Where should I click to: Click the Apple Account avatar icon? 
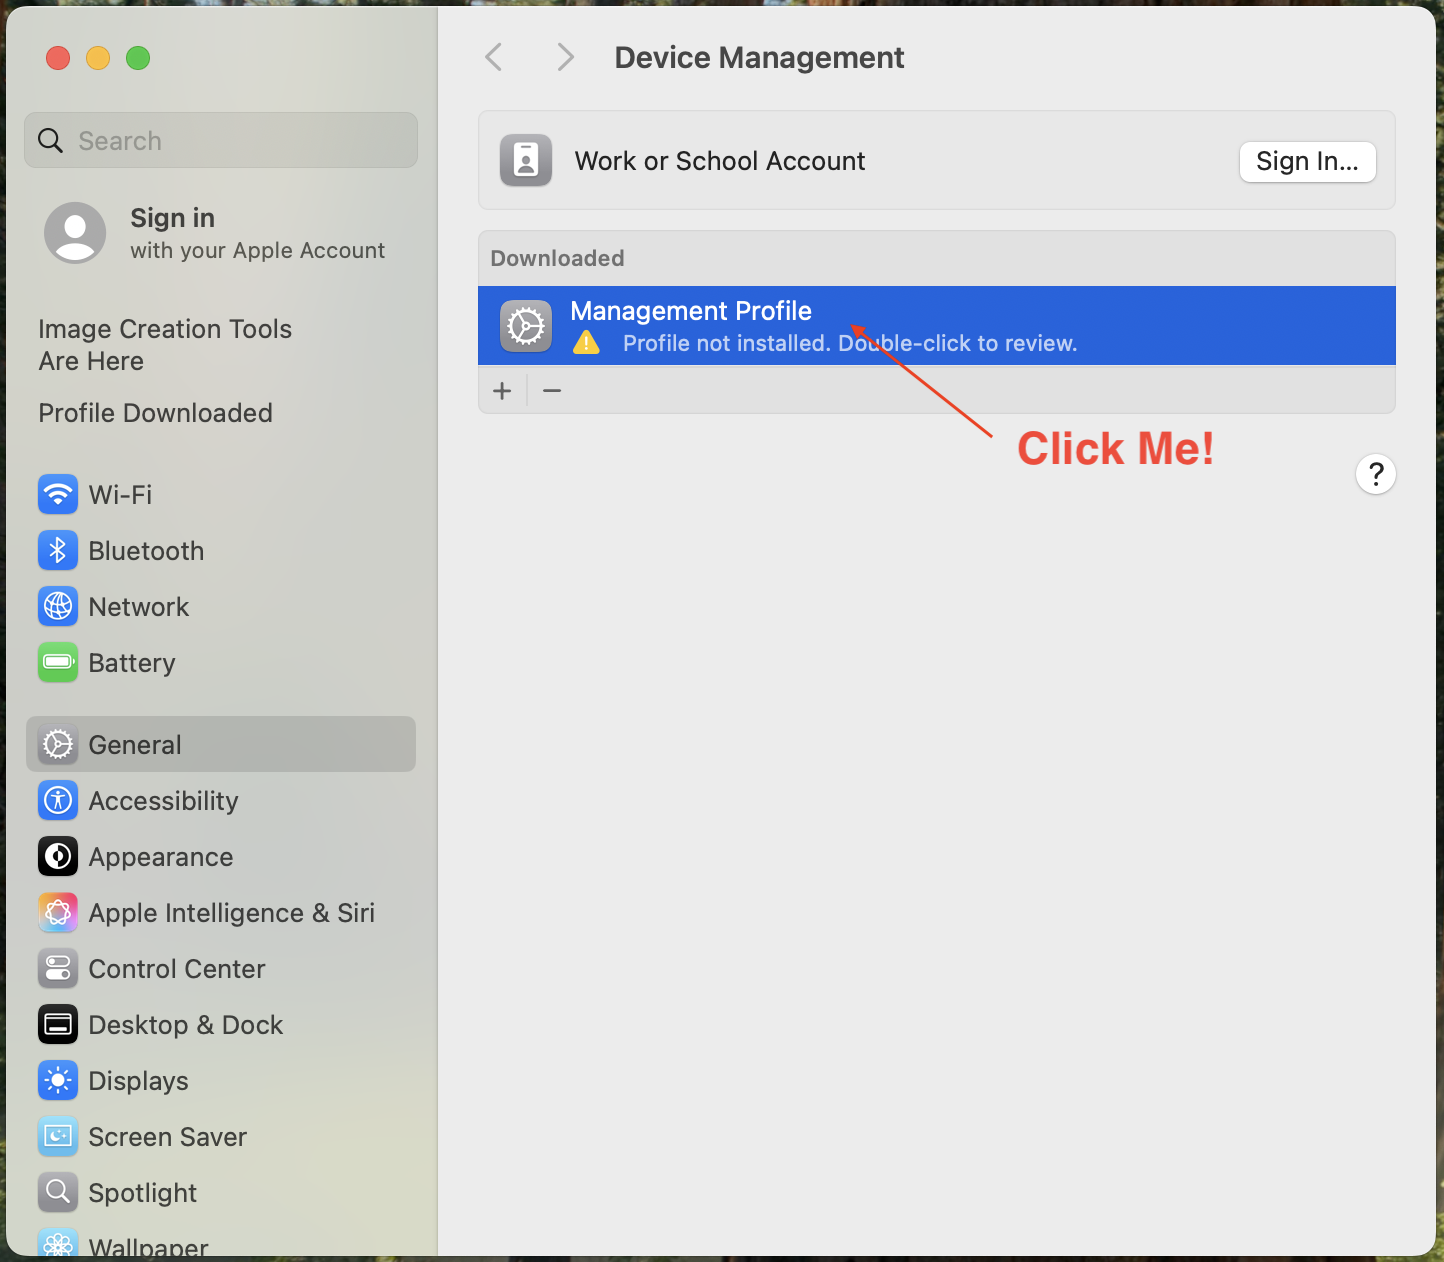(x=75, y=233)
